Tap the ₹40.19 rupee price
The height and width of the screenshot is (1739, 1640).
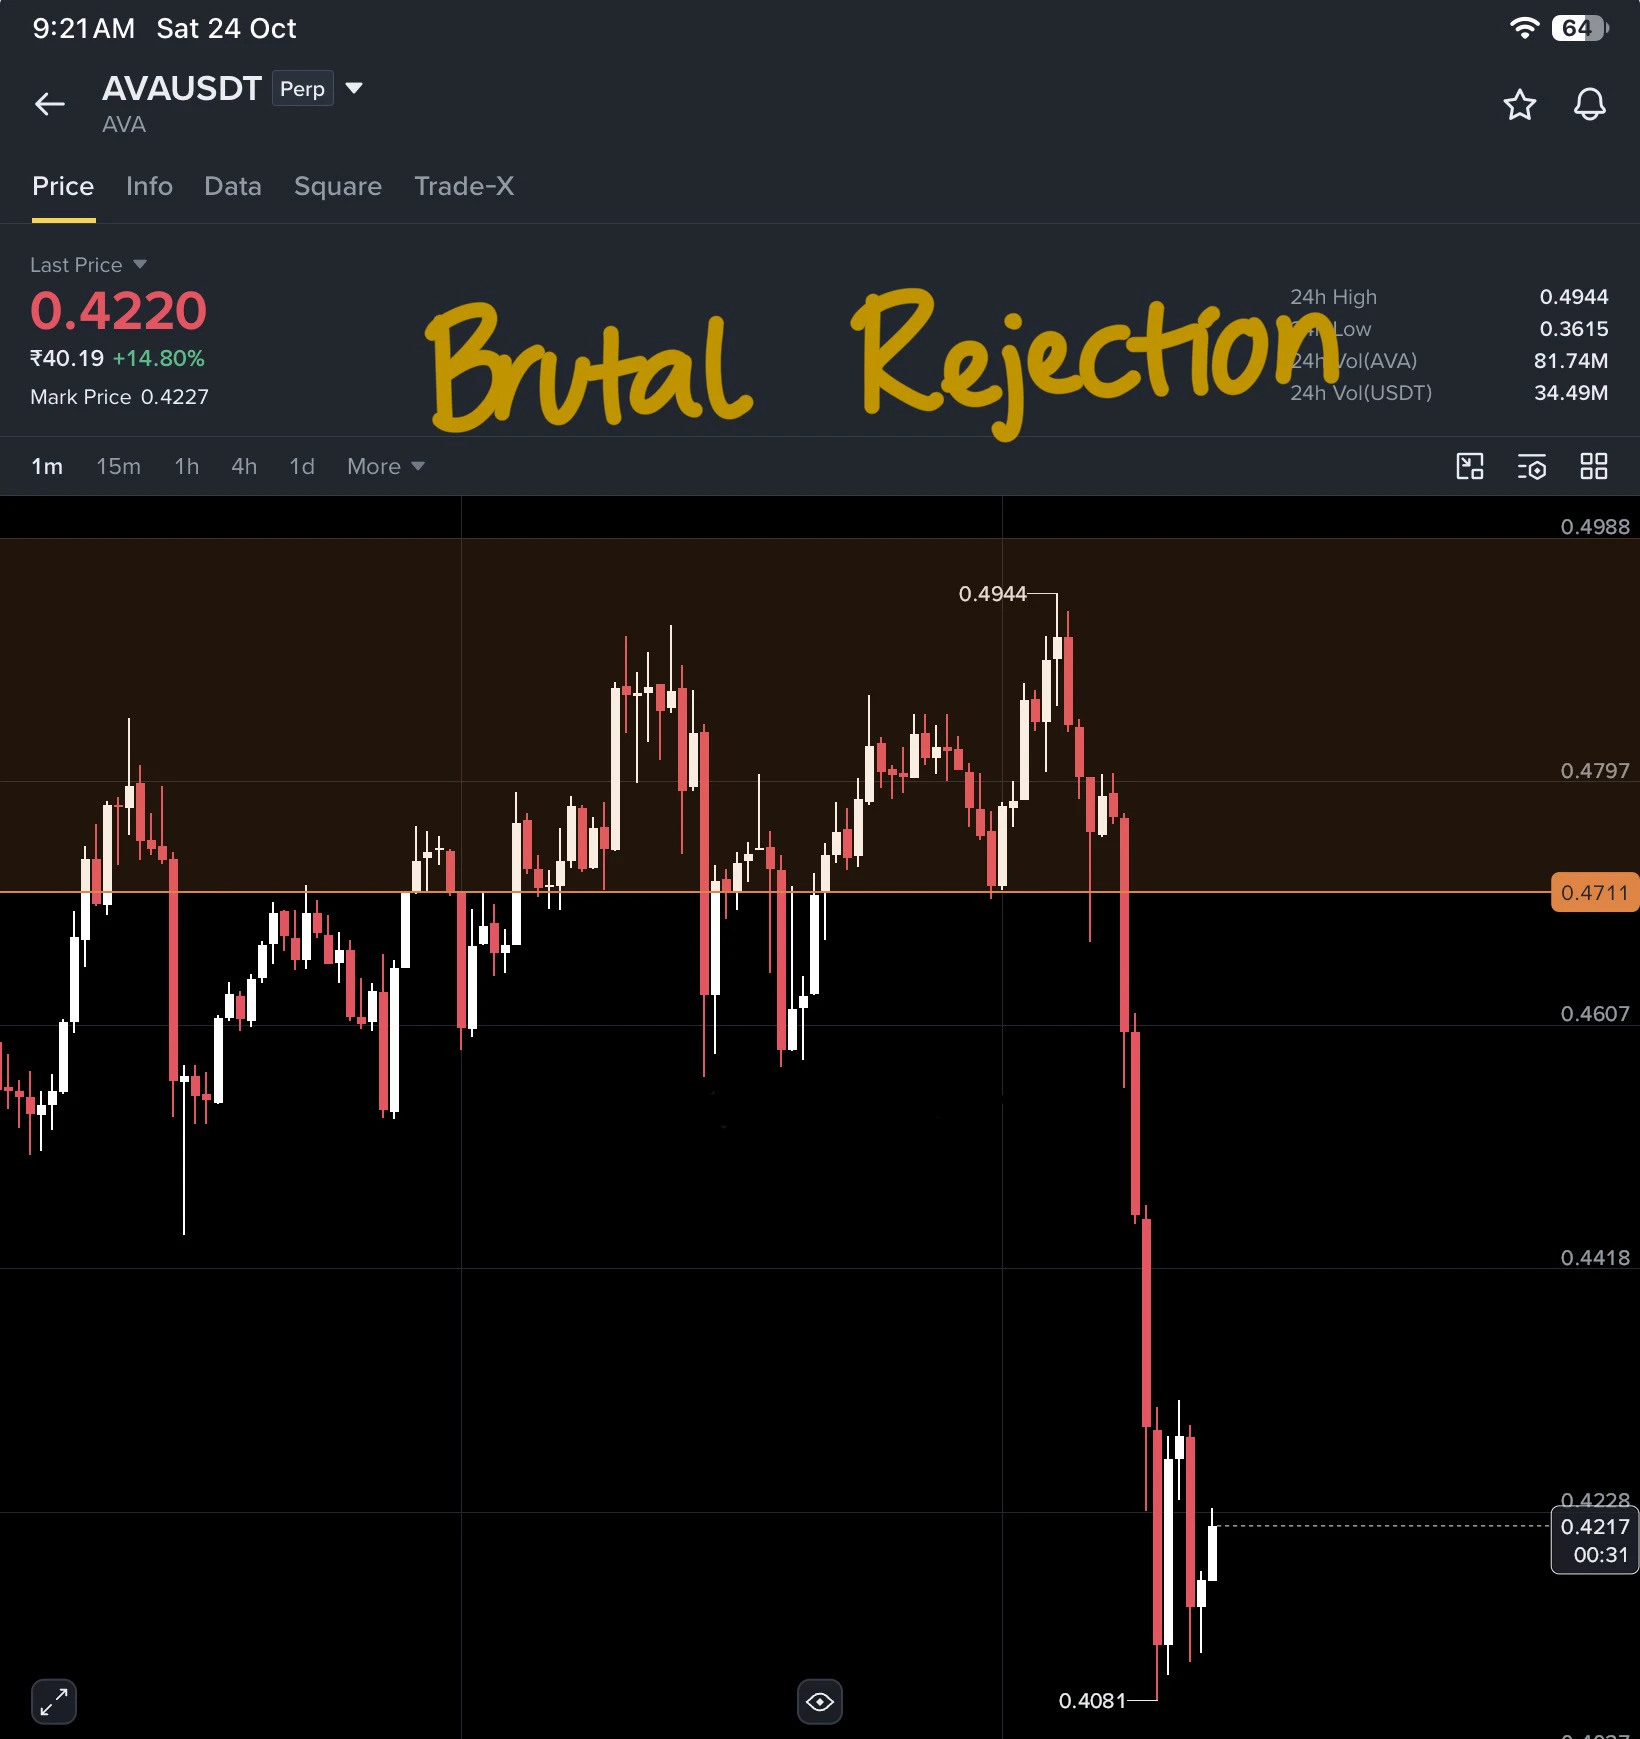pos(67,358)
